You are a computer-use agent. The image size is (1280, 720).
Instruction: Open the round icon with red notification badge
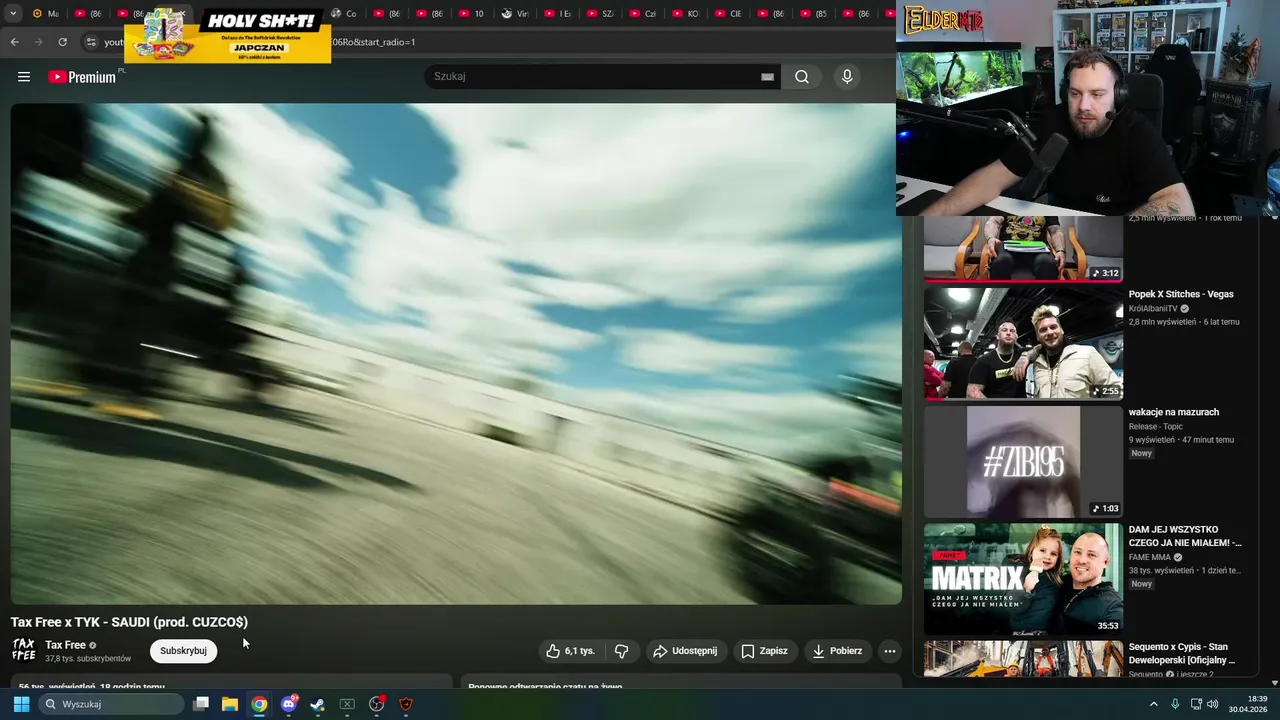click(377, 704)
